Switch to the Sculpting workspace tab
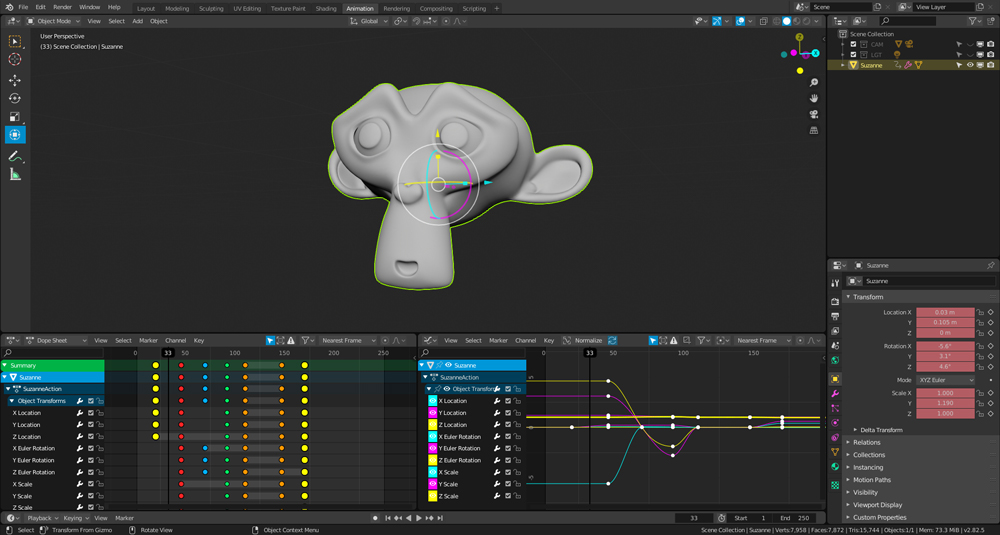Screen dimensions: 1000x535 point(210,8)
